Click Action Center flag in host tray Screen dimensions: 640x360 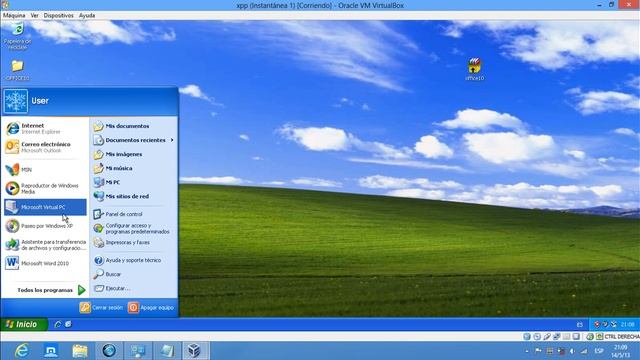pyautogui.click(x=538, y=351)
